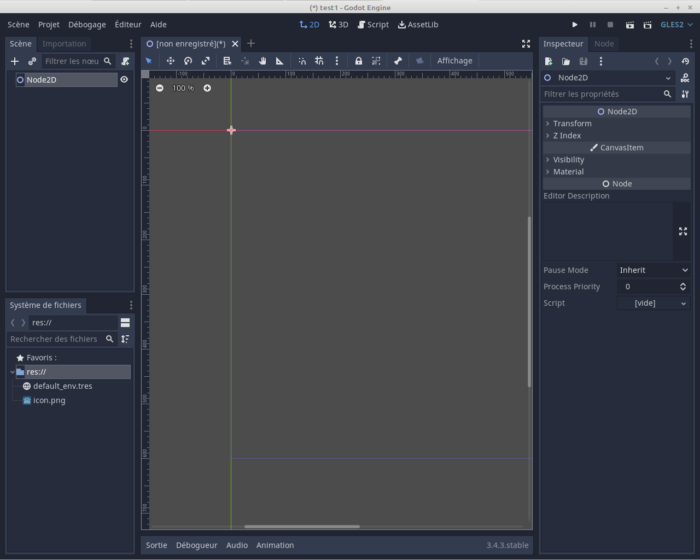Open Inspector property tools icon
Viewport: 700px width, 560px height.
[685, 94]
